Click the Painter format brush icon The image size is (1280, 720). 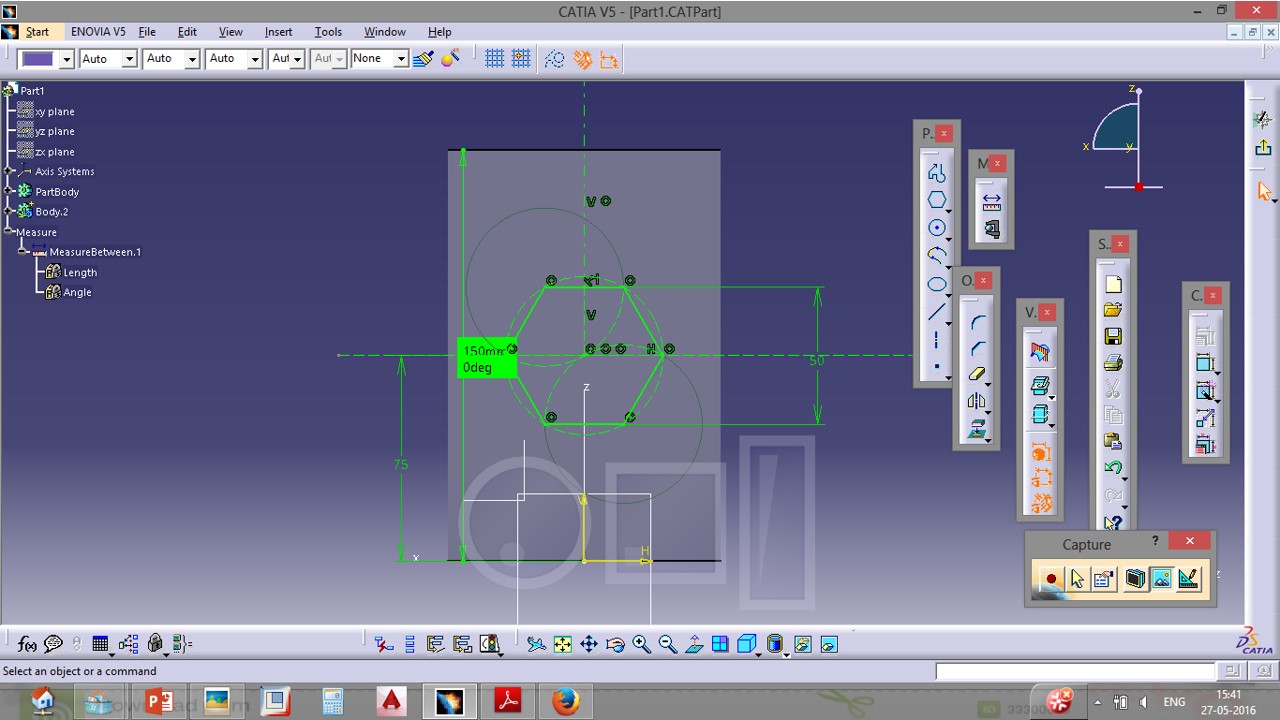423,59
